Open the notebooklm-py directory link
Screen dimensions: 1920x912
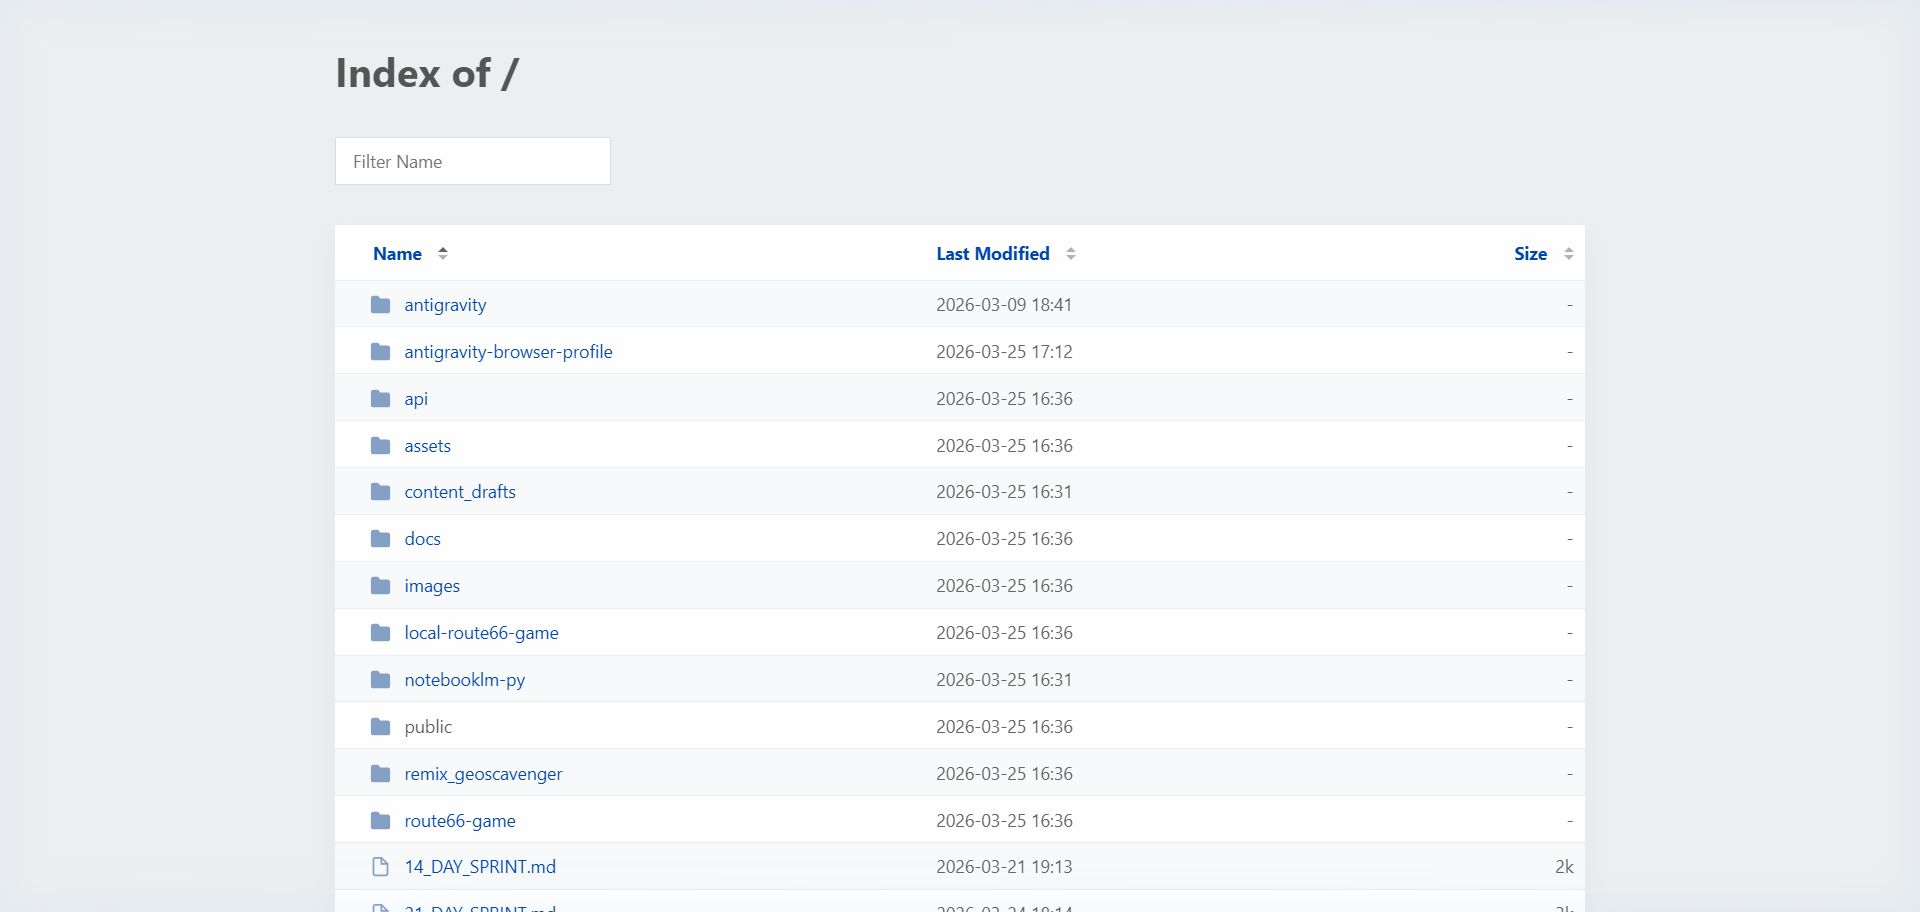pyautogui.click(x=464, y=680)
